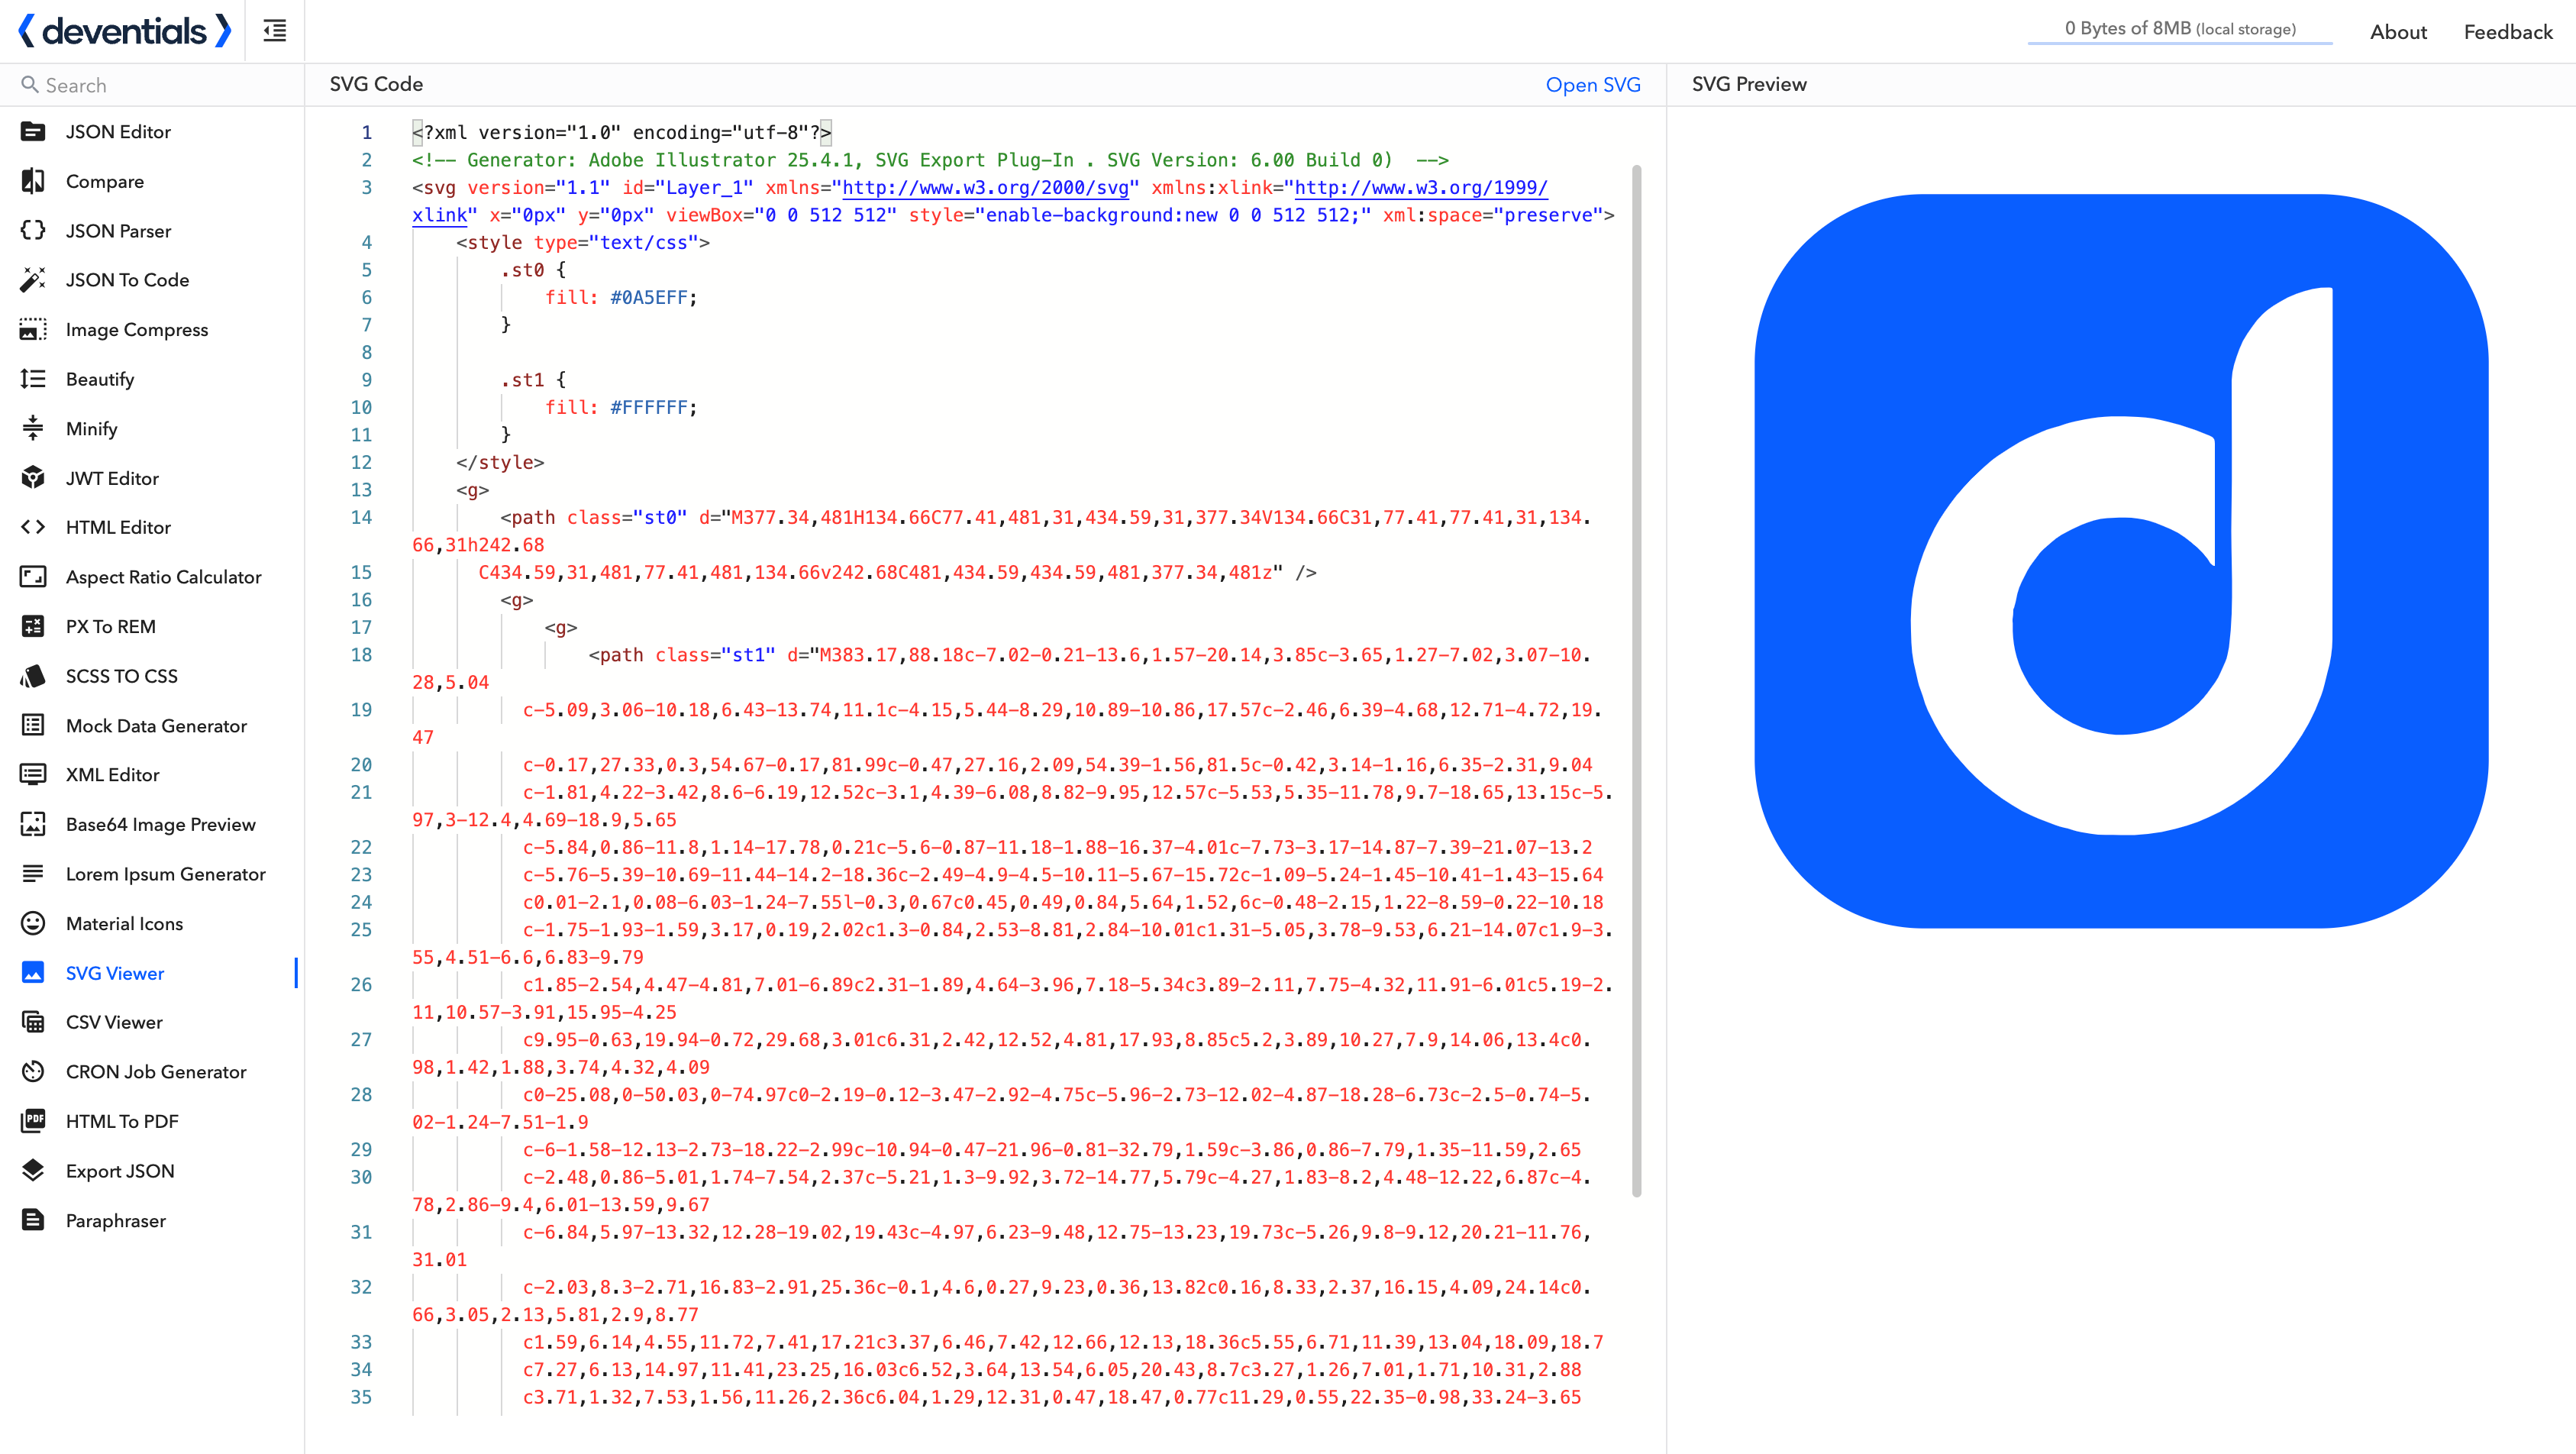The width and height of the screenshot is (2576, 1454).
Task: Click the Beautify icon
Action: point(33,379)
